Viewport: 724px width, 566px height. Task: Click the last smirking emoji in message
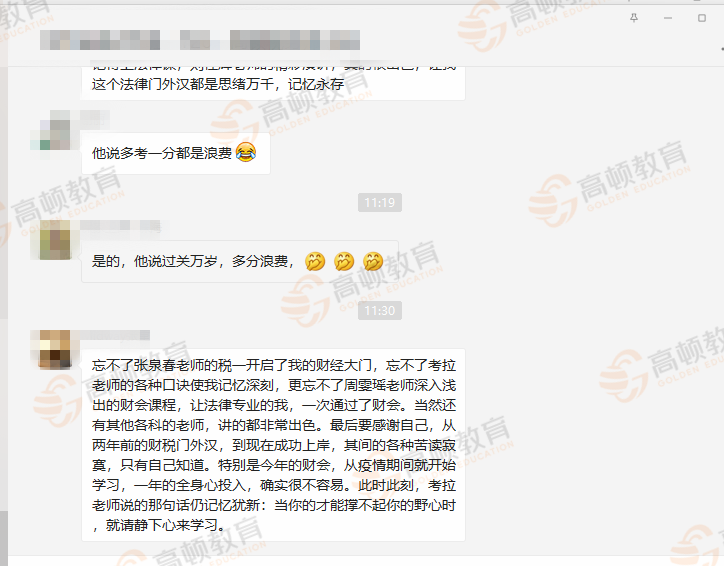coord(373,261)
